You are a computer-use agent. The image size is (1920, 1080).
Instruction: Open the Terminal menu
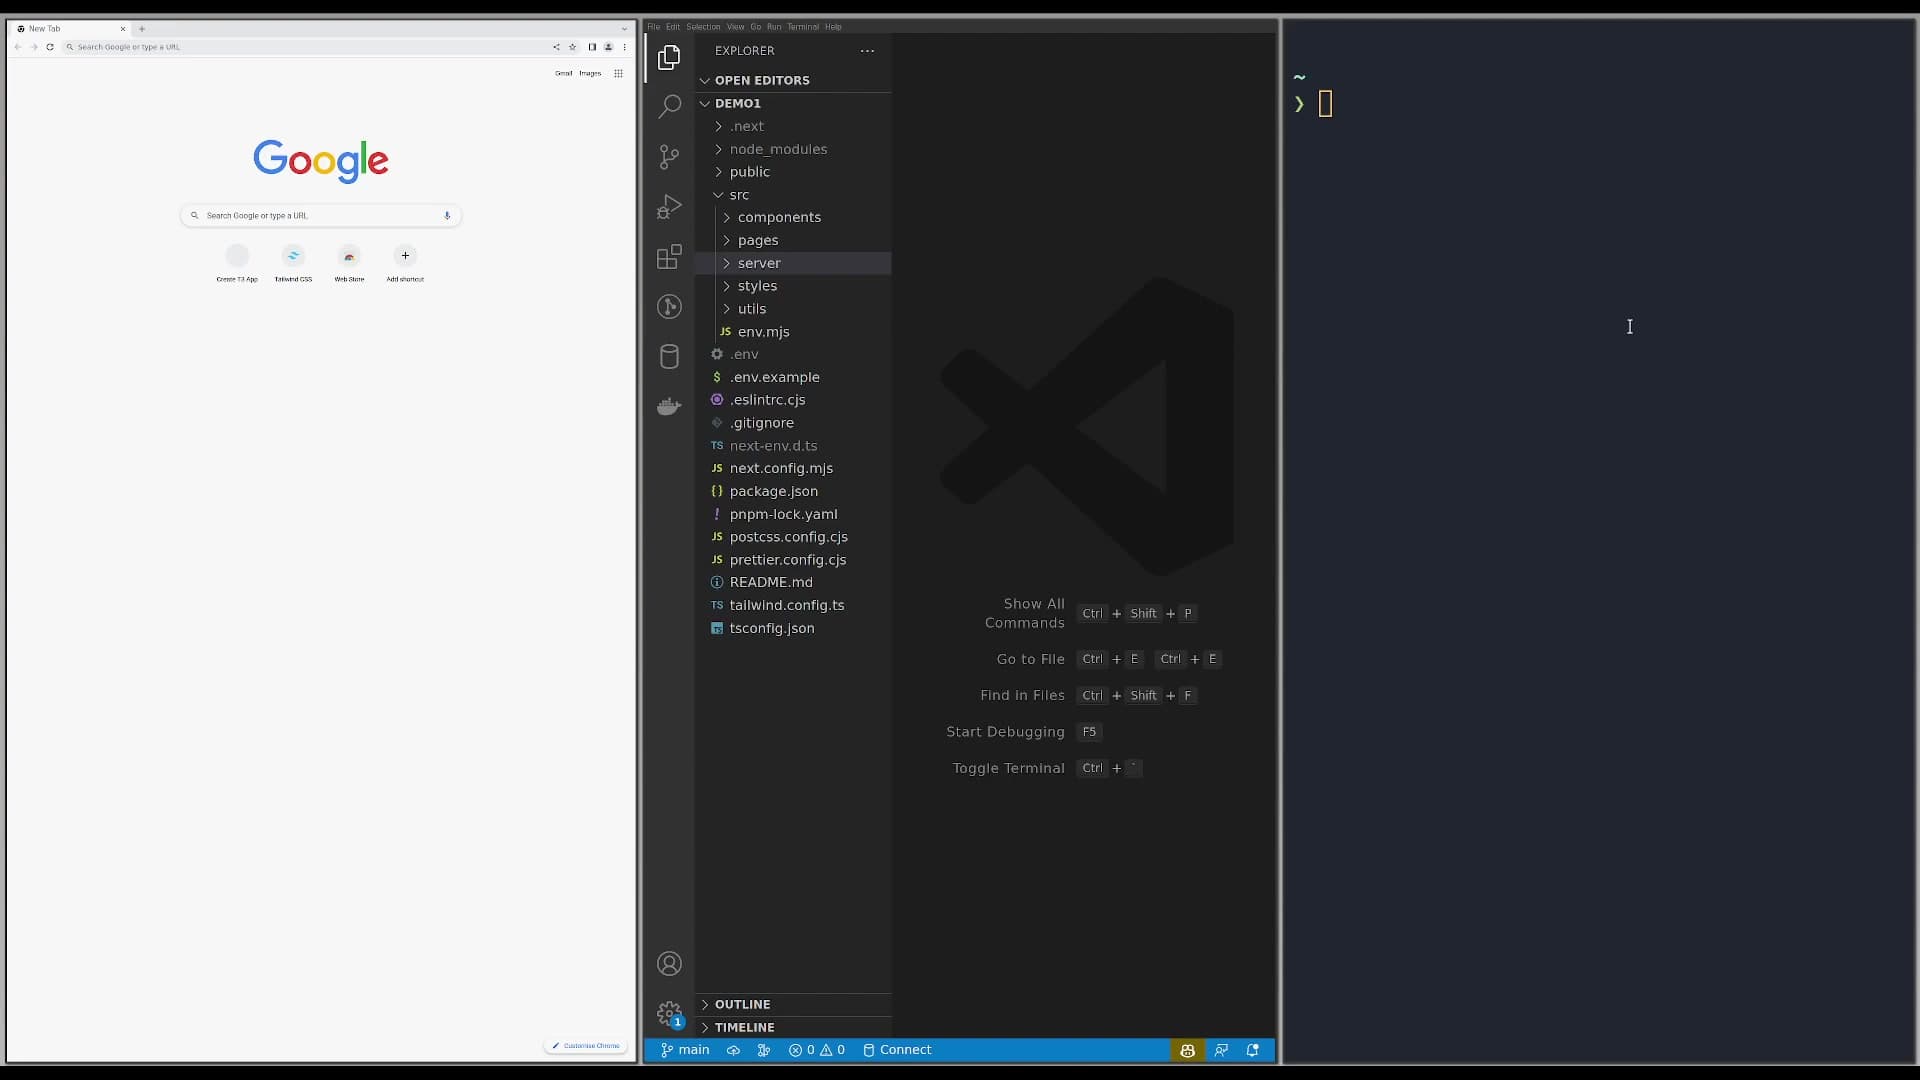(x=802, y=27)
